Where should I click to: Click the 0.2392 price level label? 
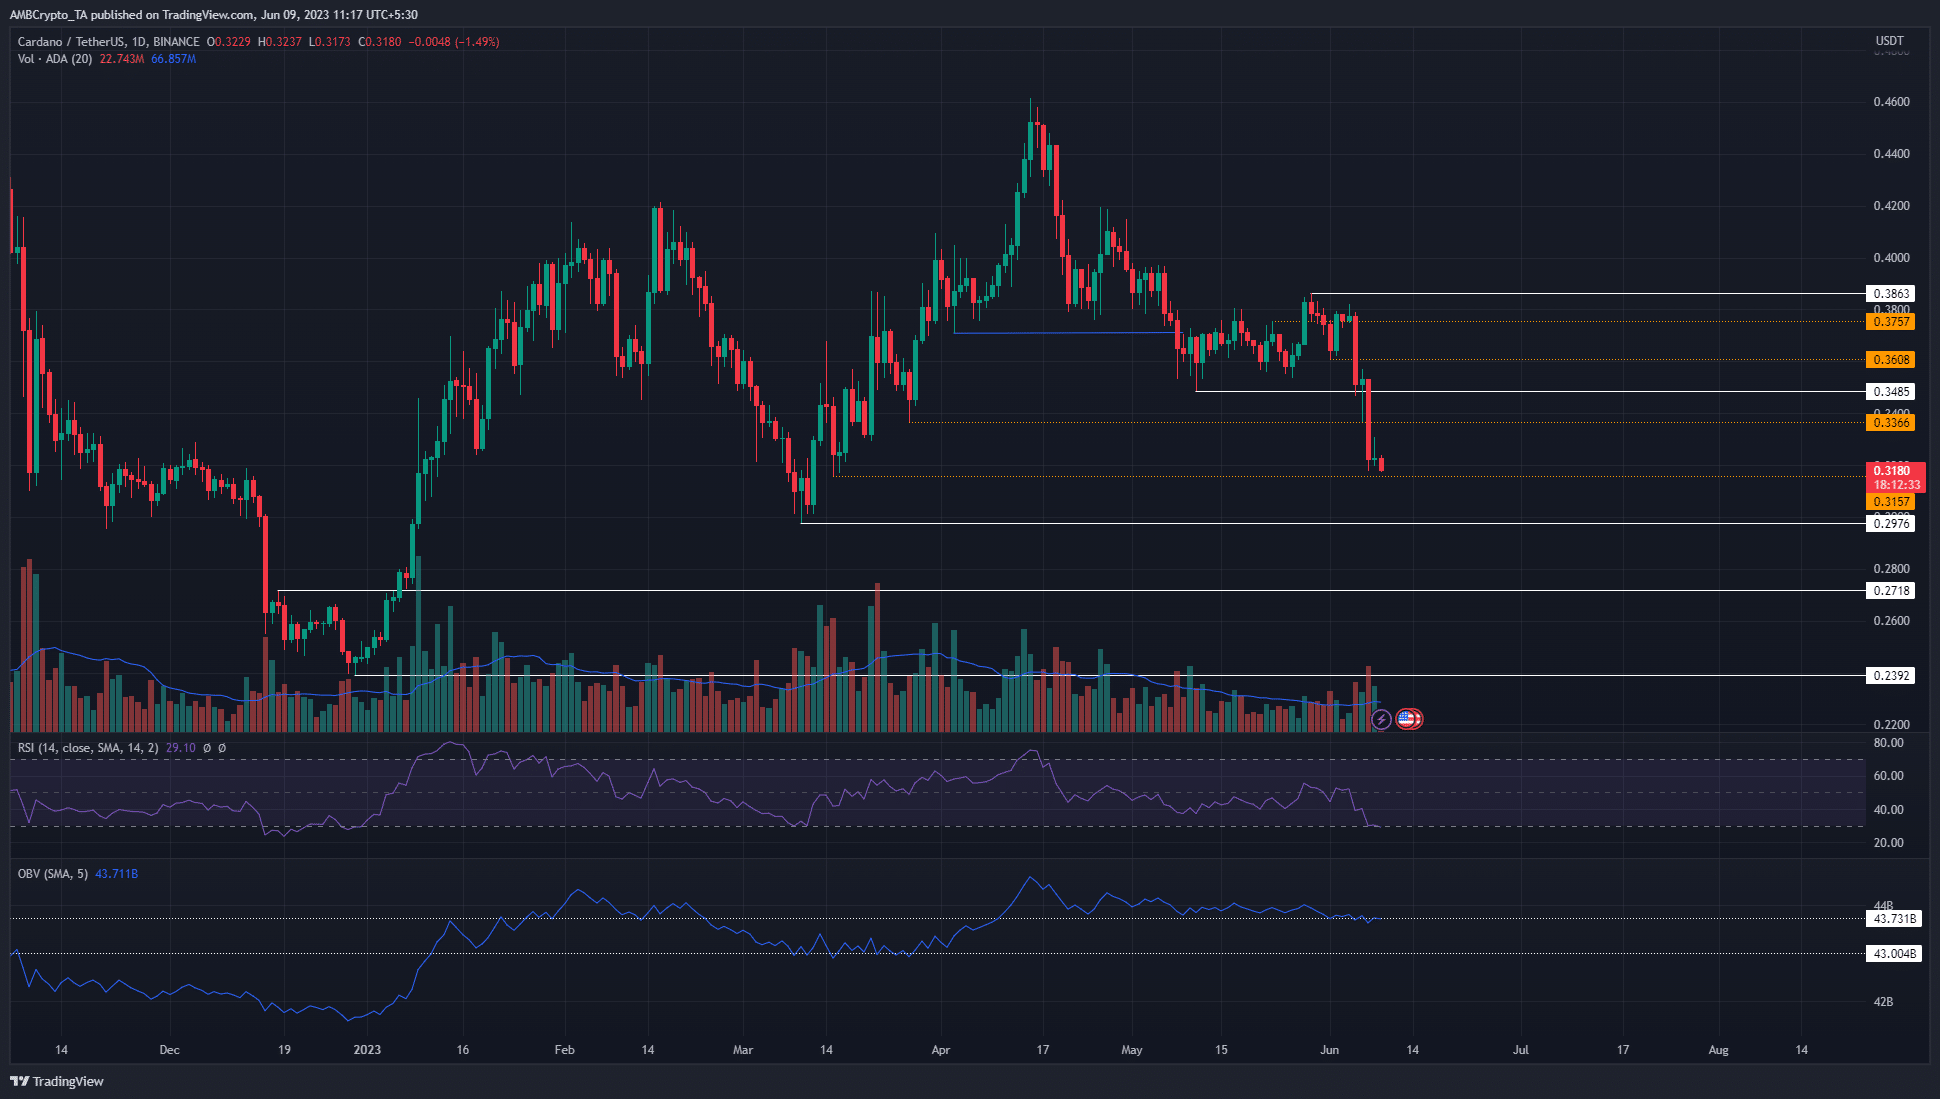(x=1891, y=676)
